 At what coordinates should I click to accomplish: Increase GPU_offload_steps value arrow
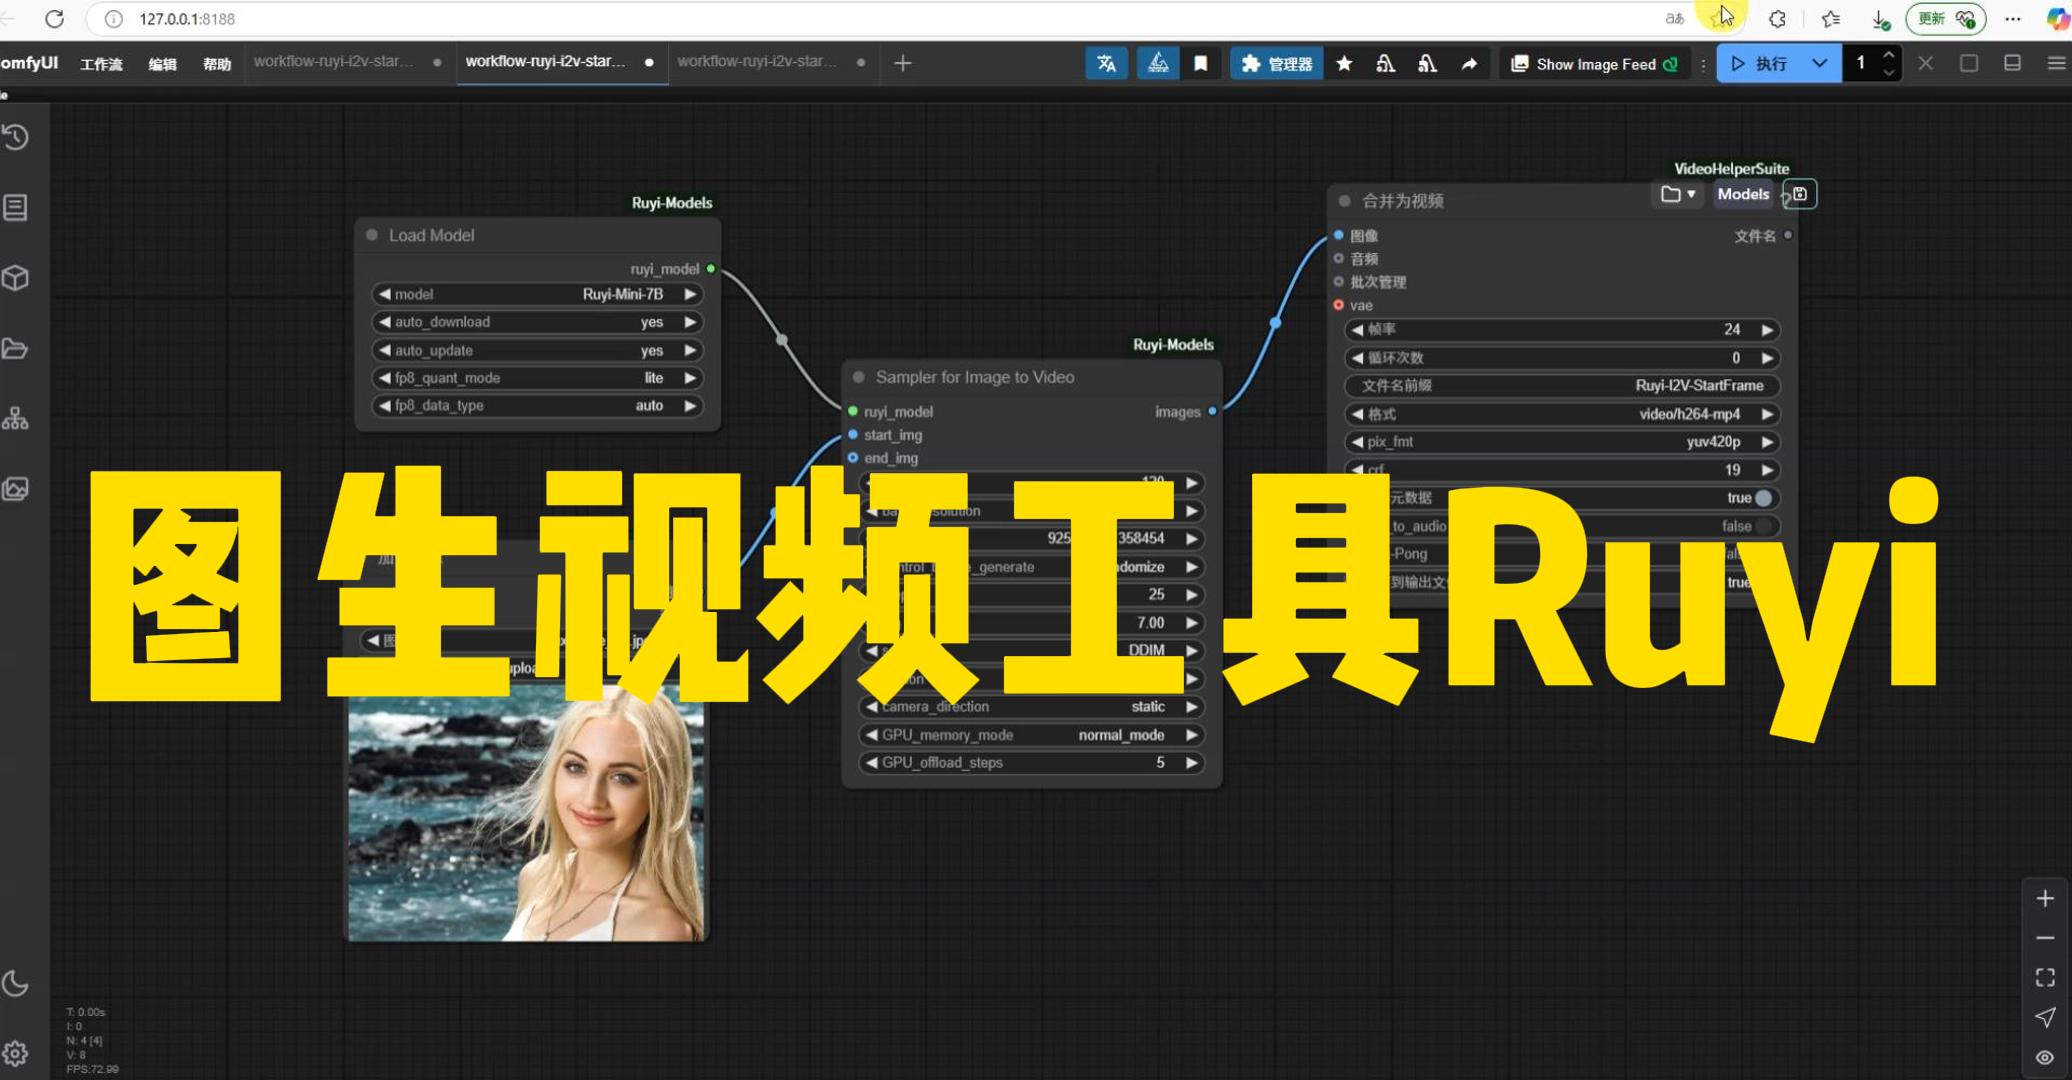pos(1192,763)
